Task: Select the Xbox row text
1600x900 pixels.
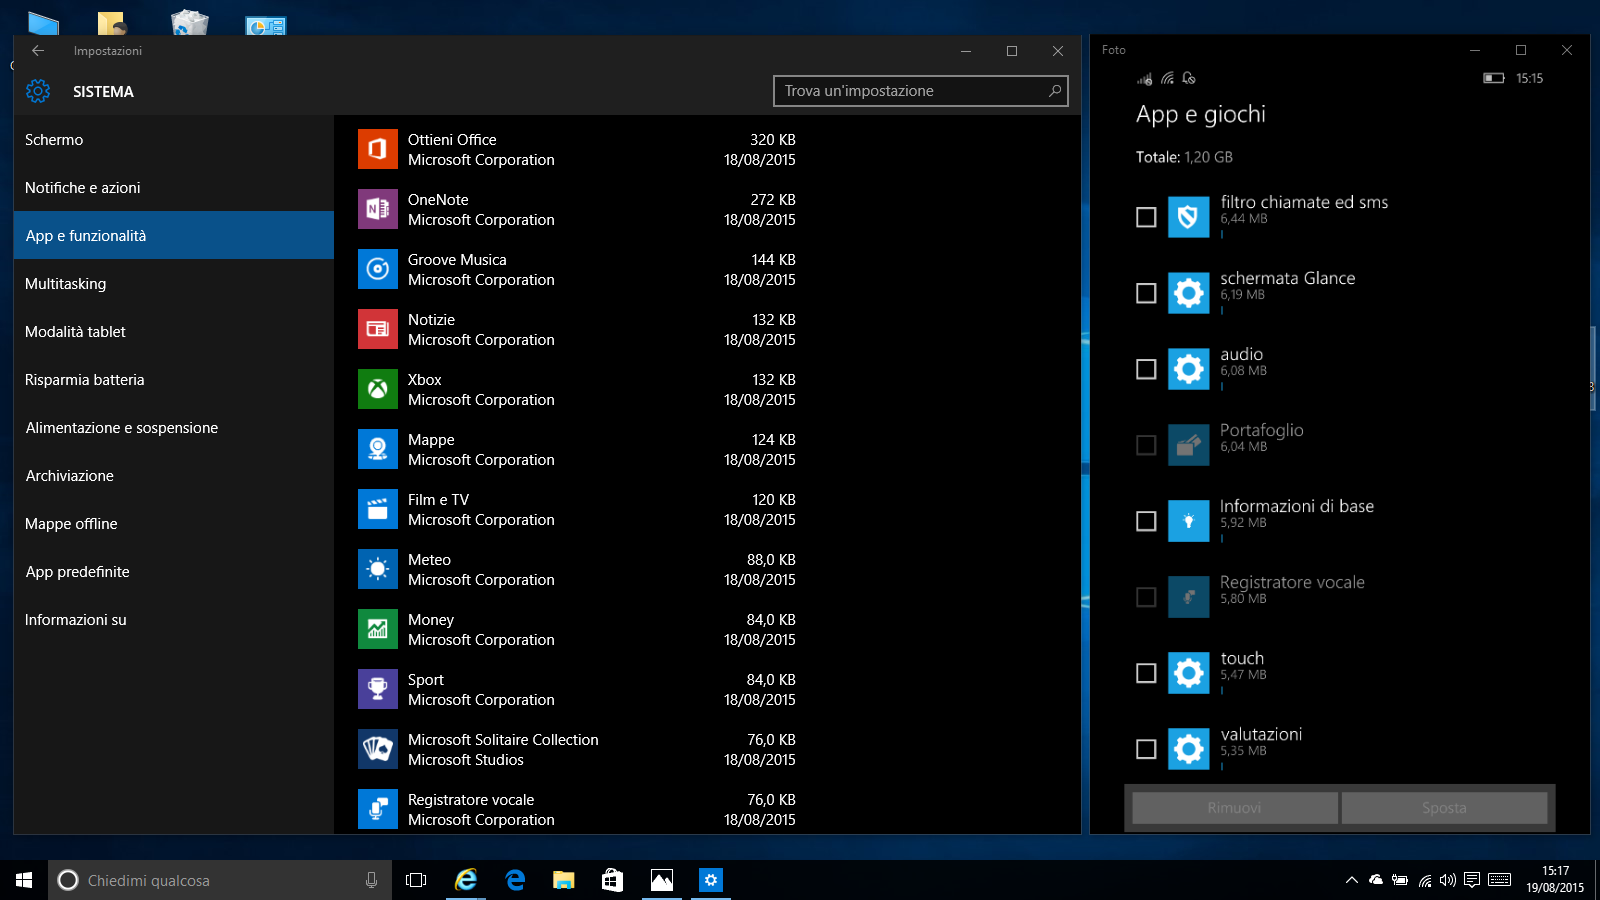Action: (x=424, y=380)
